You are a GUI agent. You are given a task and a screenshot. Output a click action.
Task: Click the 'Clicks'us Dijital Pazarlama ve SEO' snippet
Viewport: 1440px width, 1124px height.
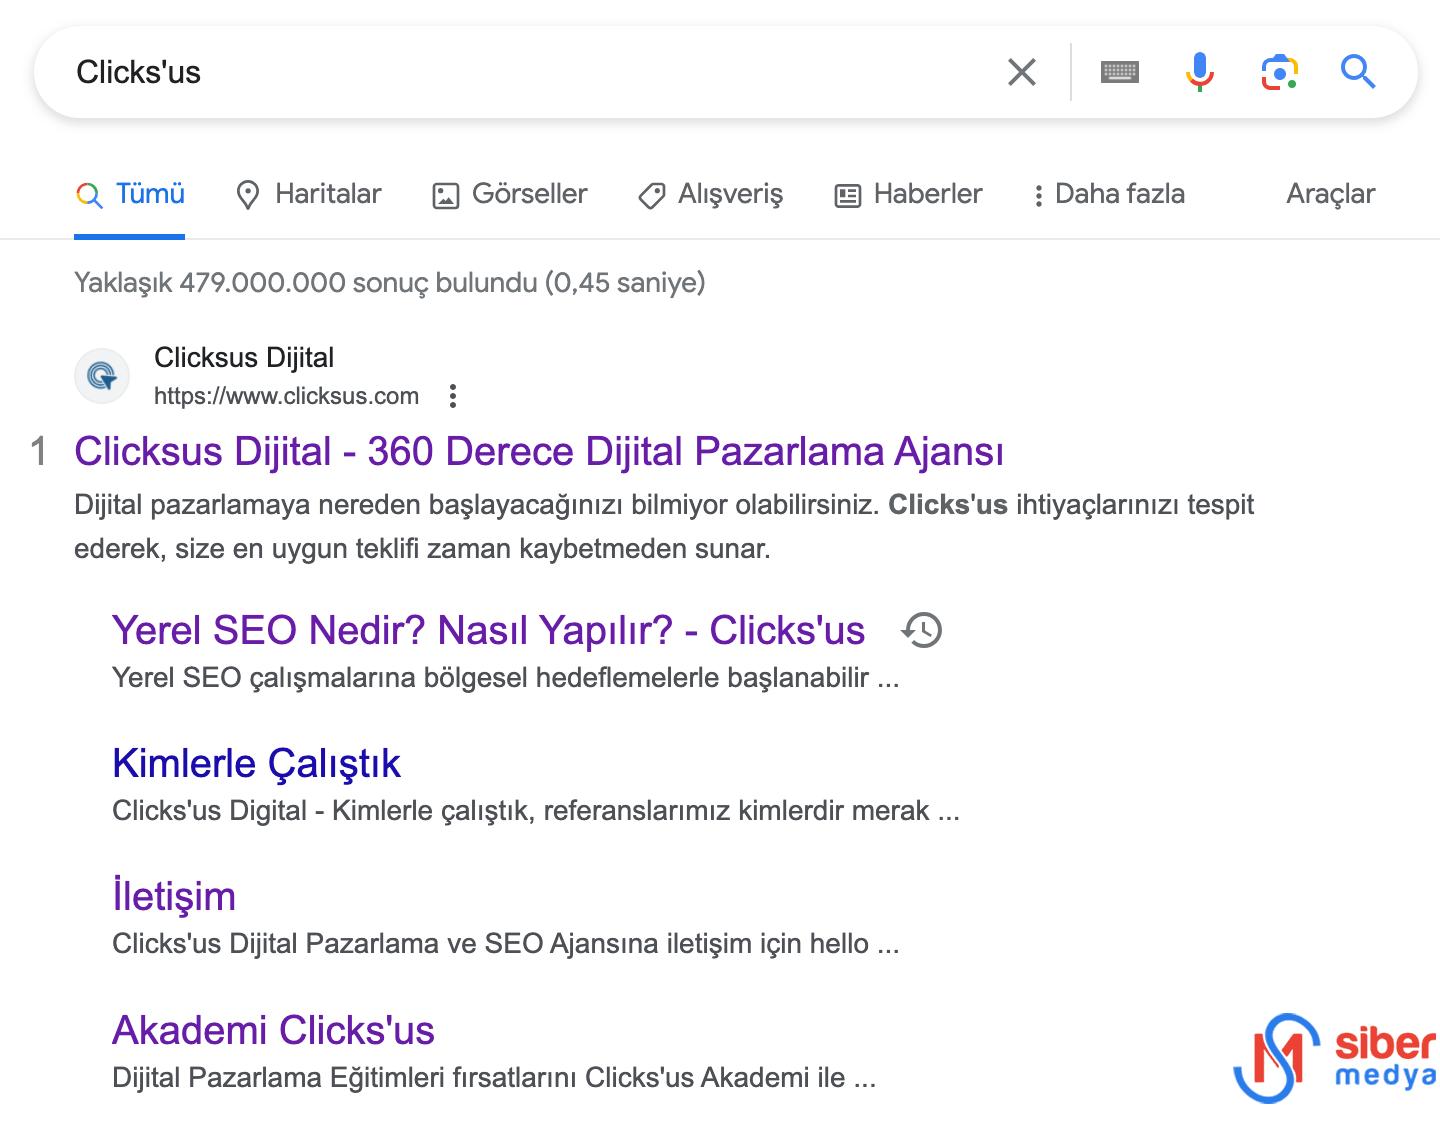click(506, 943)
